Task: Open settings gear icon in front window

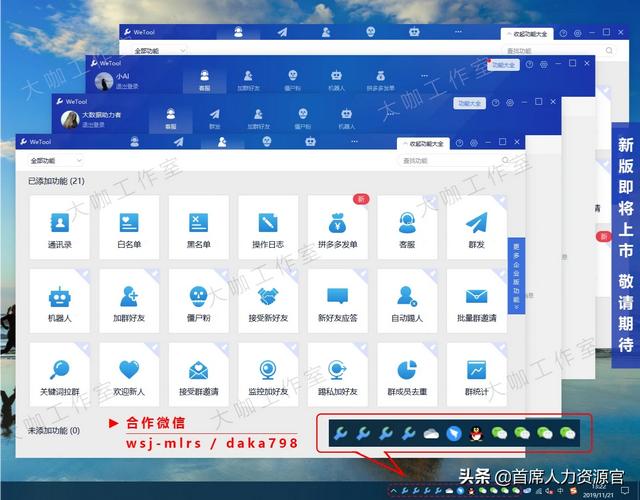Action: (x=474, y=143)
